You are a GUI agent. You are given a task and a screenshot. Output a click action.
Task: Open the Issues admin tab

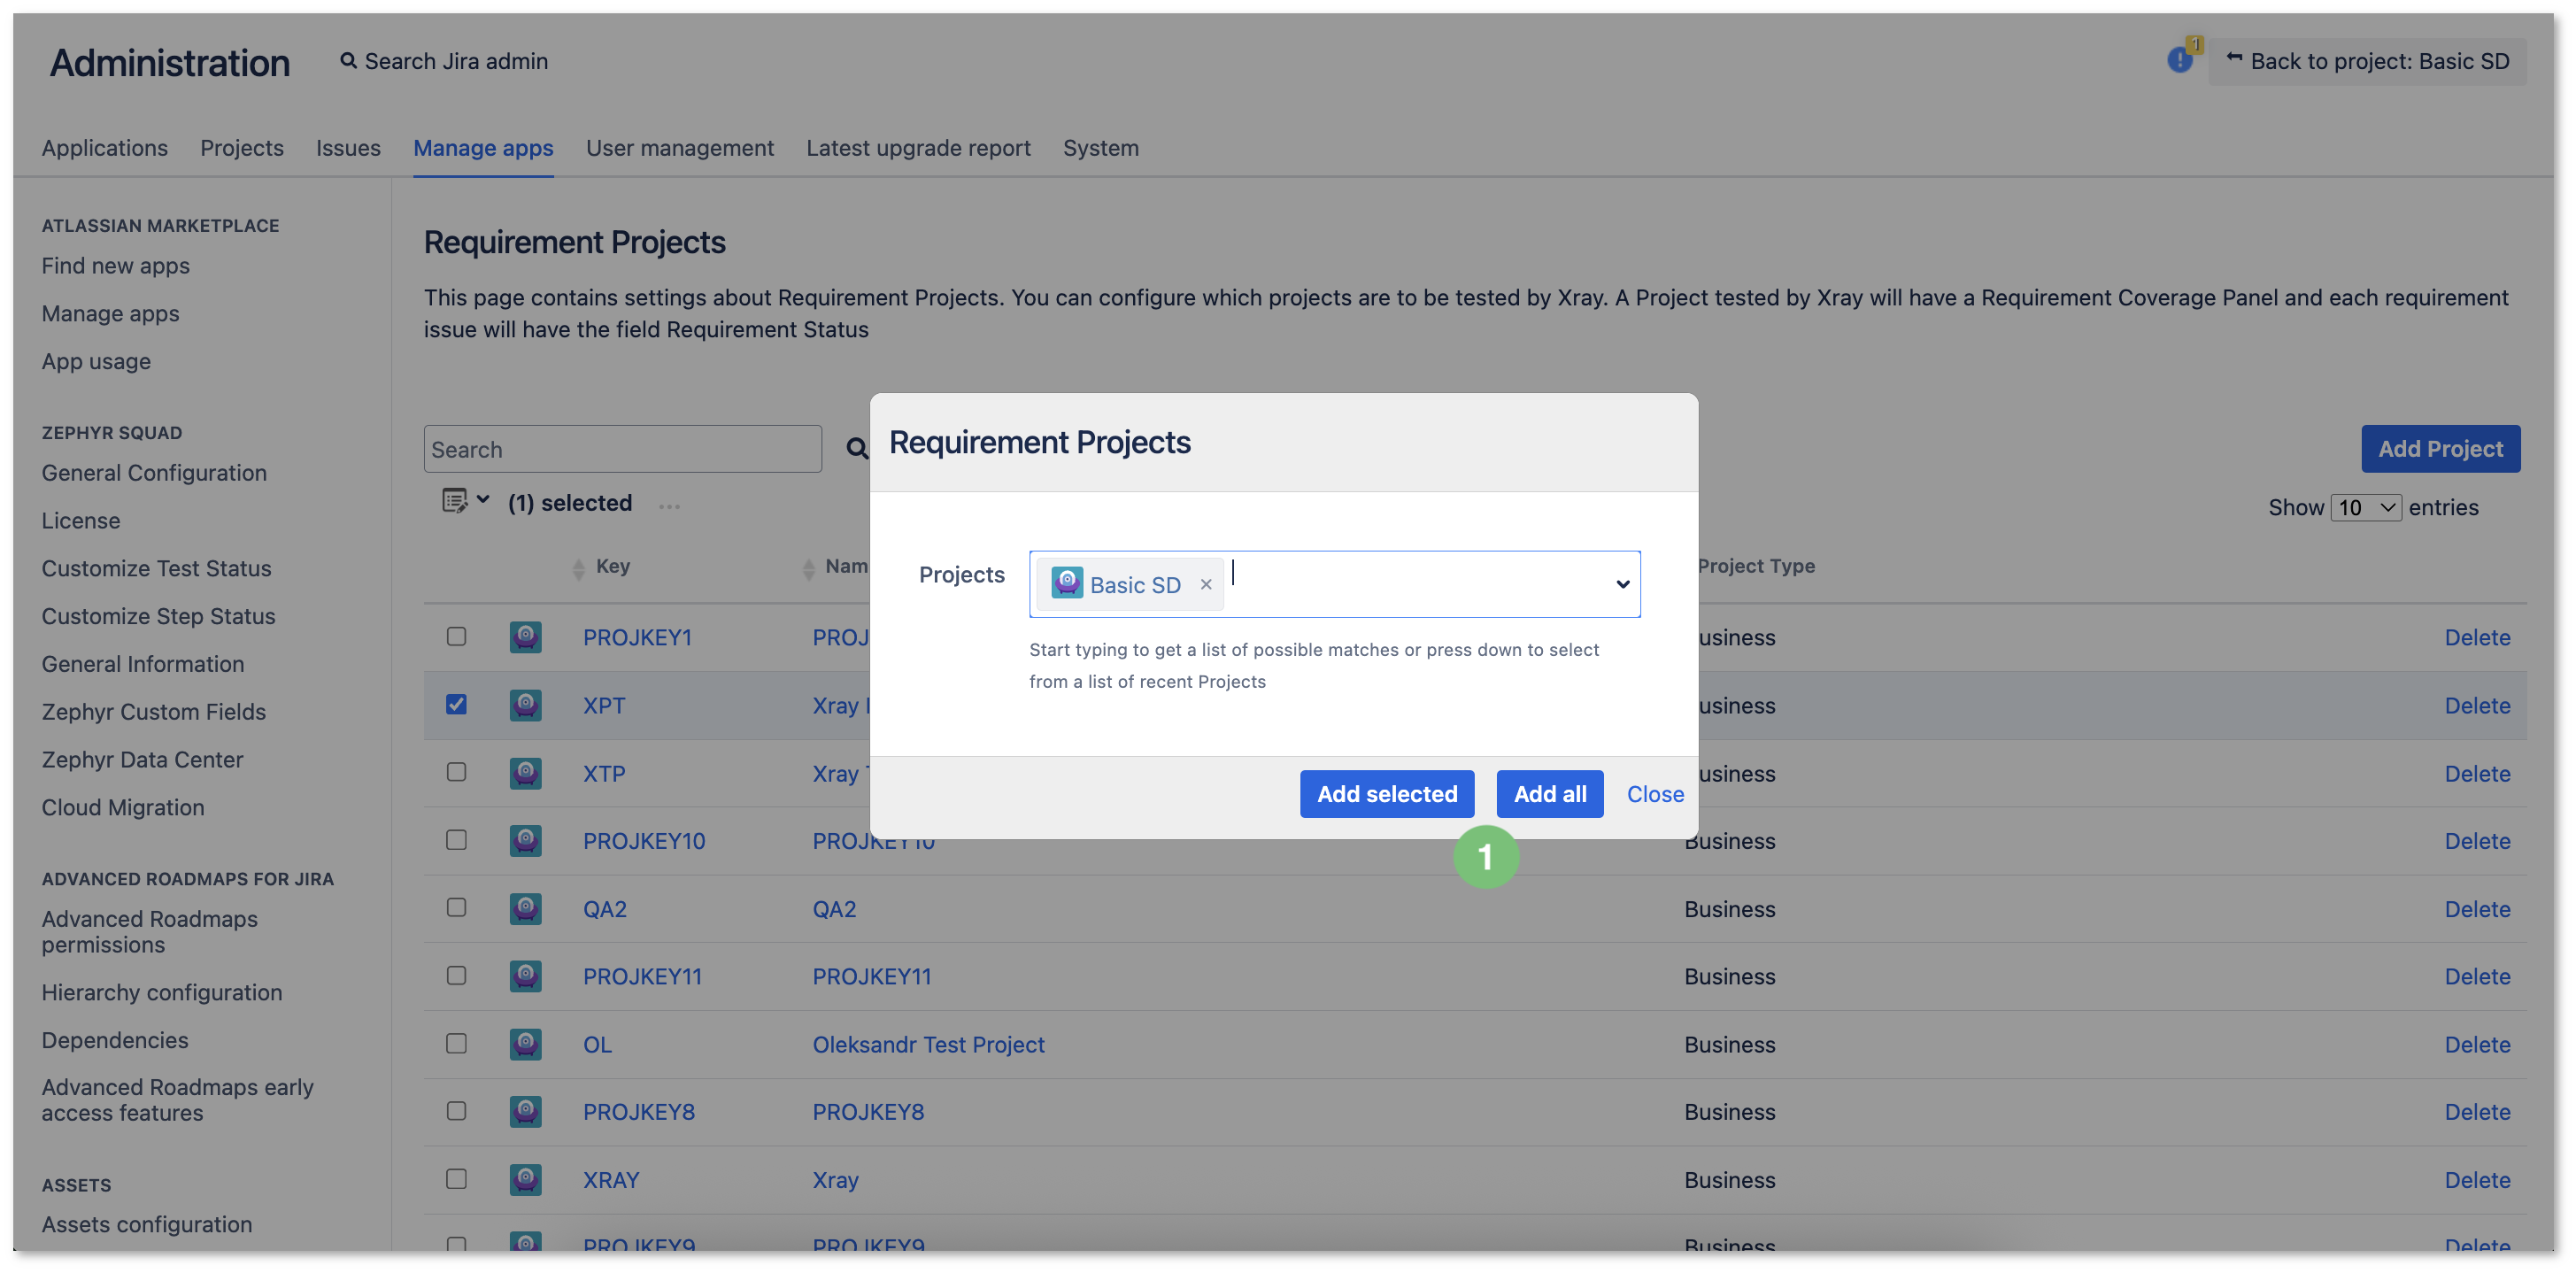pyautogui.click(x=348, y=148)
